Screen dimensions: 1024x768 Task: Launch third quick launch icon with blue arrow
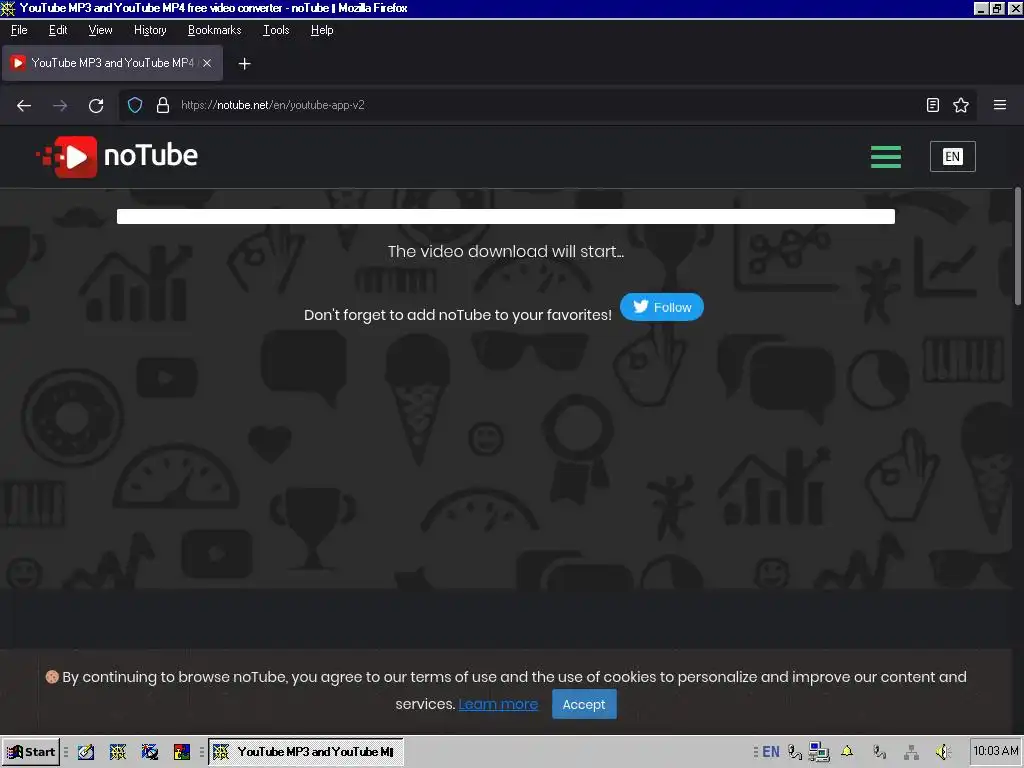(x=150, y=752)
